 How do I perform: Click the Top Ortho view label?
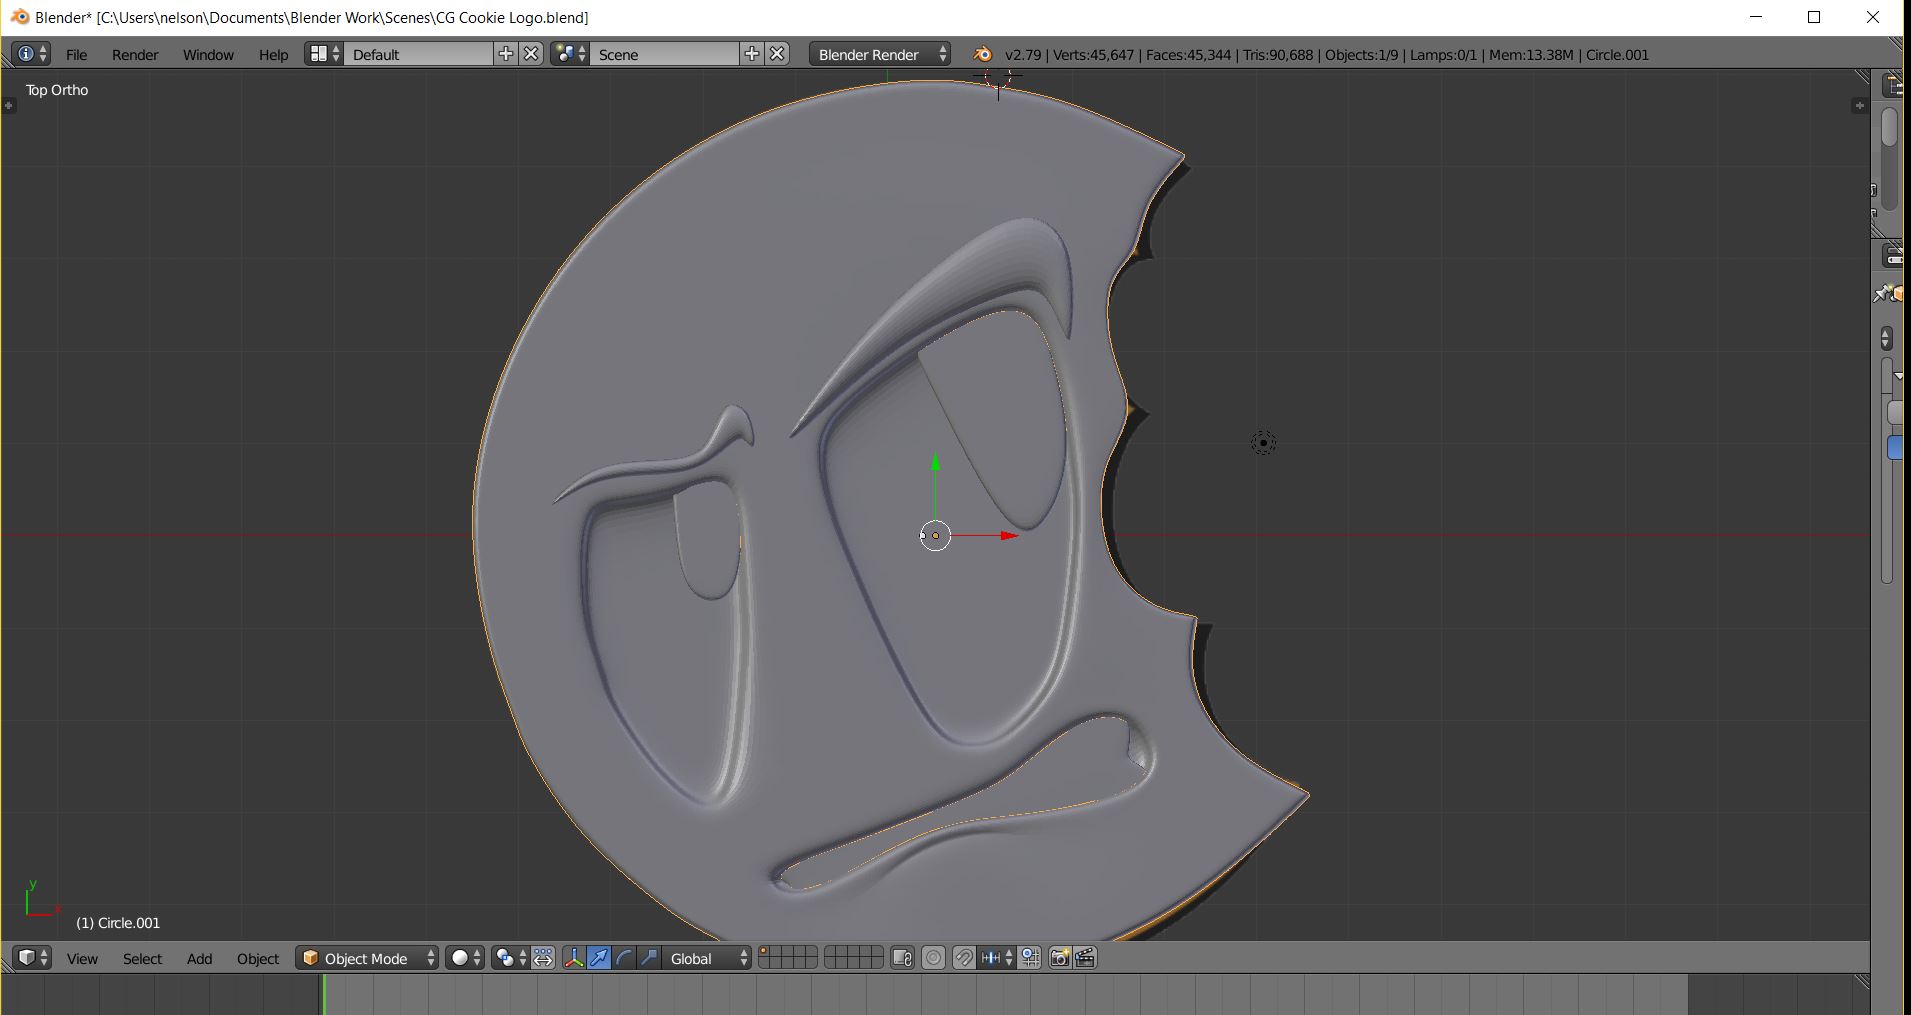point(57,90)
